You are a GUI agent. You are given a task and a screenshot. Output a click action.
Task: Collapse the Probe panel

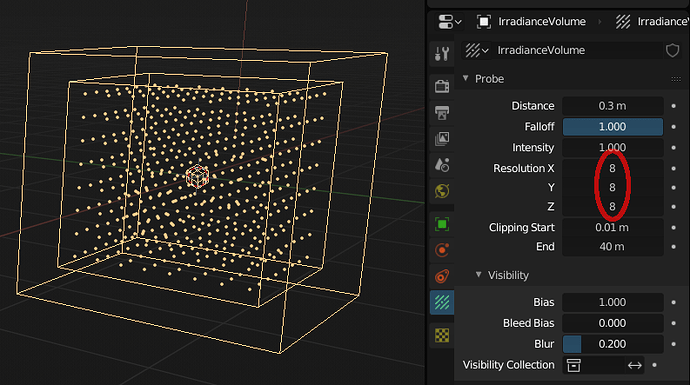coord(466,78)
